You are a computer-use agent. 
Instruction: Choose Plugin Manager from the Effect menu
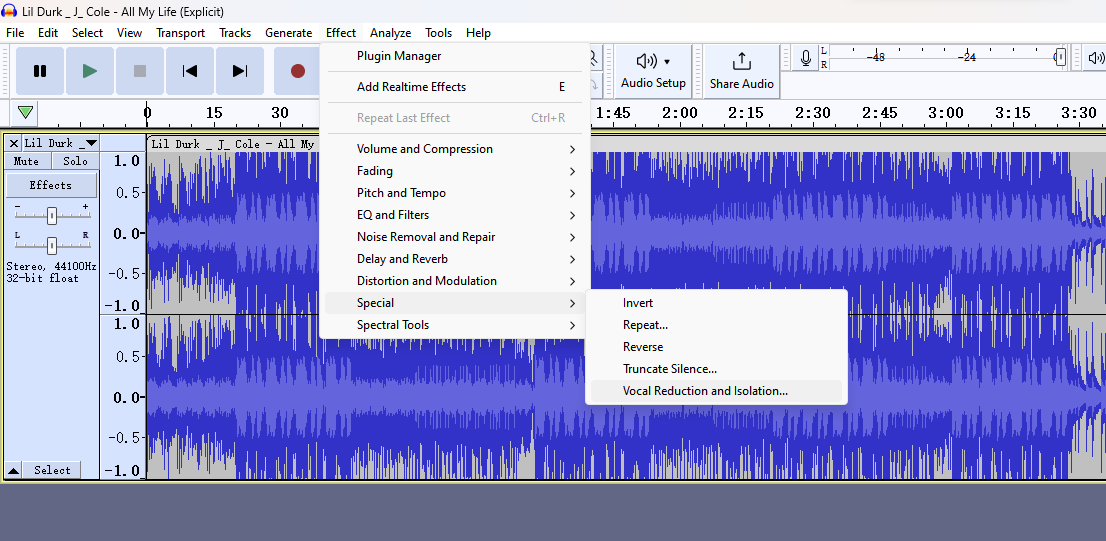455,56
